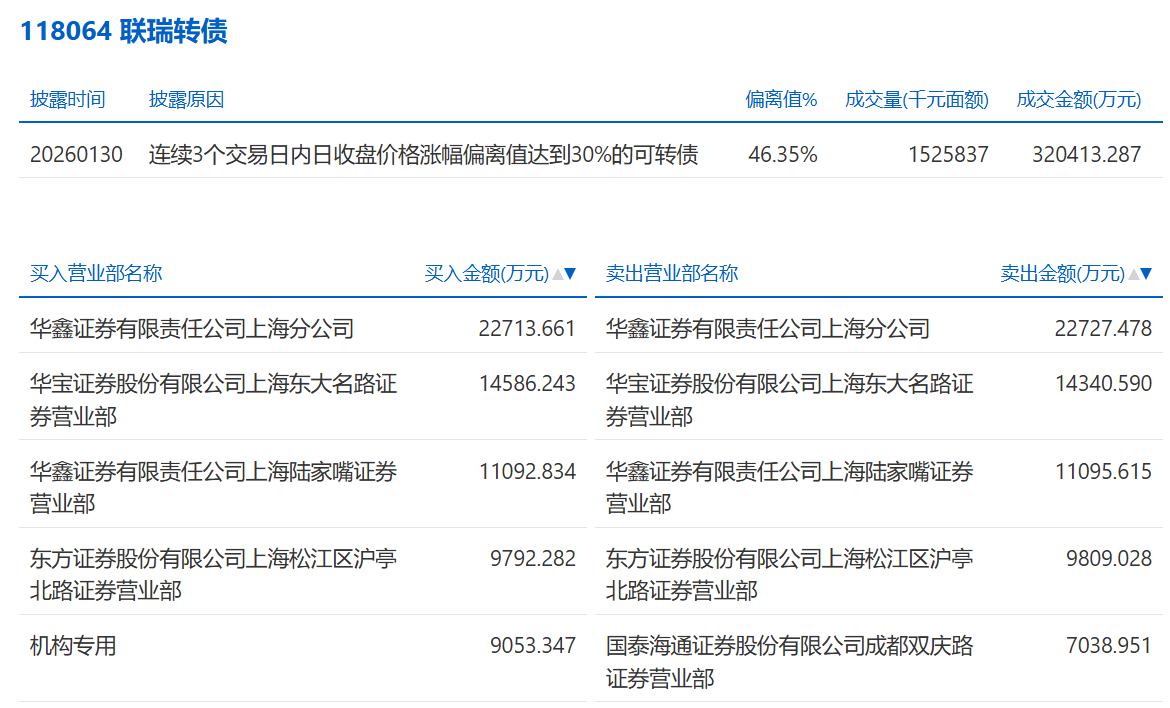
Task: Sort buy amount descending with down arrow
Action: (570, 274)
